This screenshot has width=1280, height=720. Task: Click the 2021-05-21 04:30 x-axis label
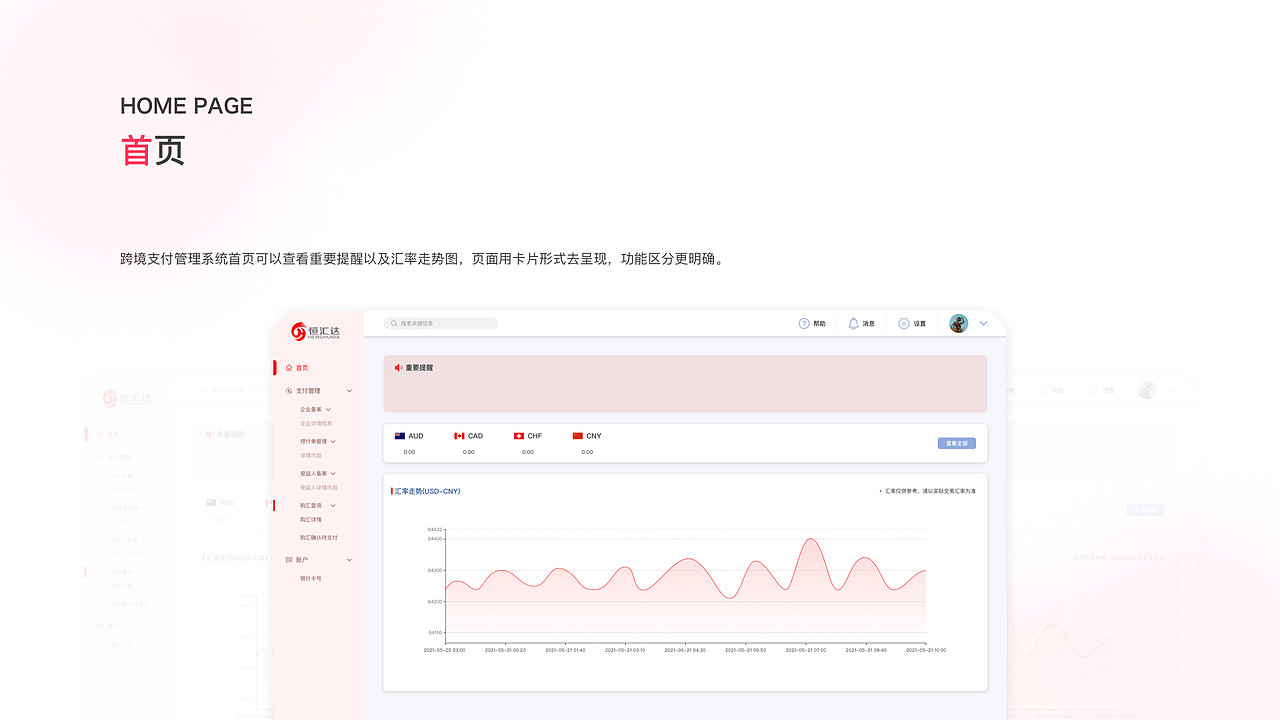(x=685, y=650)
